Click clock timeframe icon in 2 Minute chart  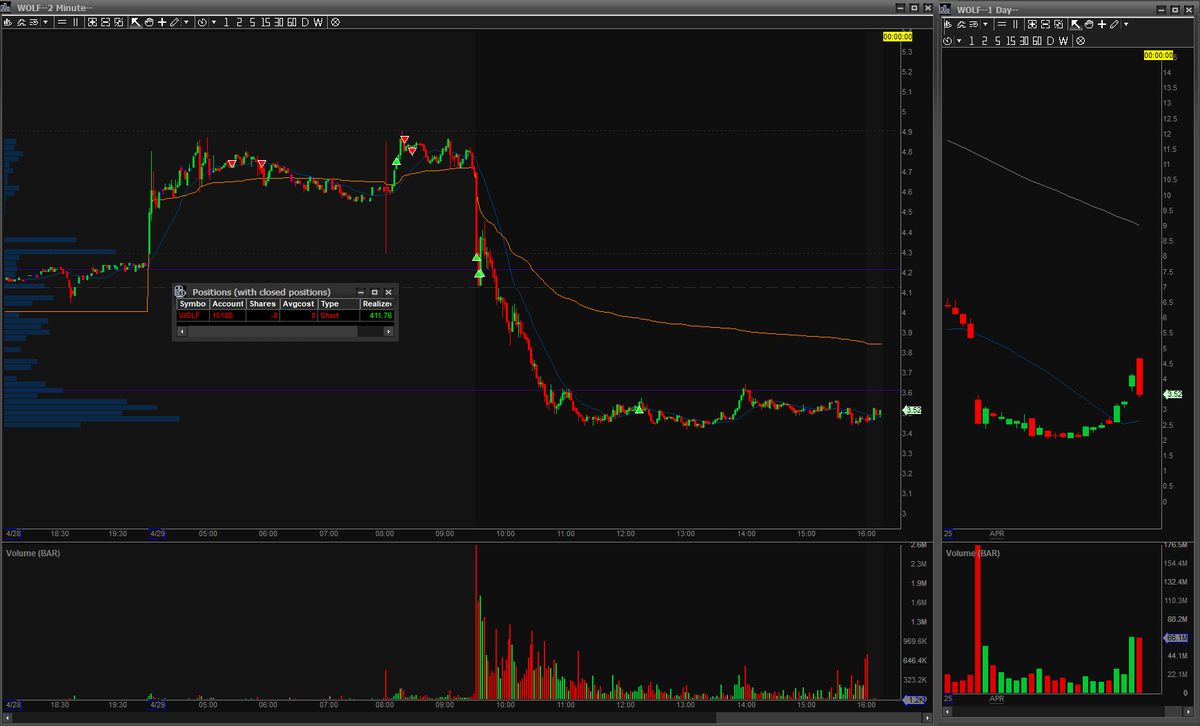point(202,22)
